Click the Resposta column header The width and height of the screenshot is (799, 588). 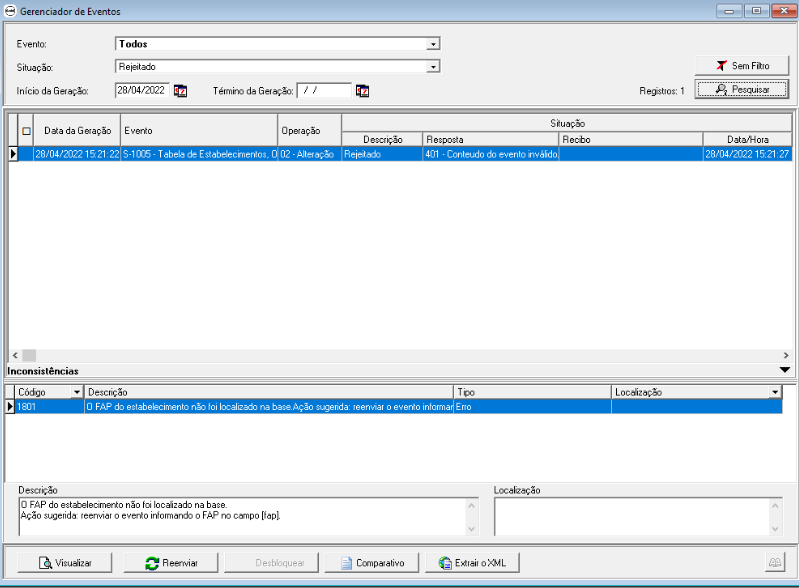coord(490,139)
